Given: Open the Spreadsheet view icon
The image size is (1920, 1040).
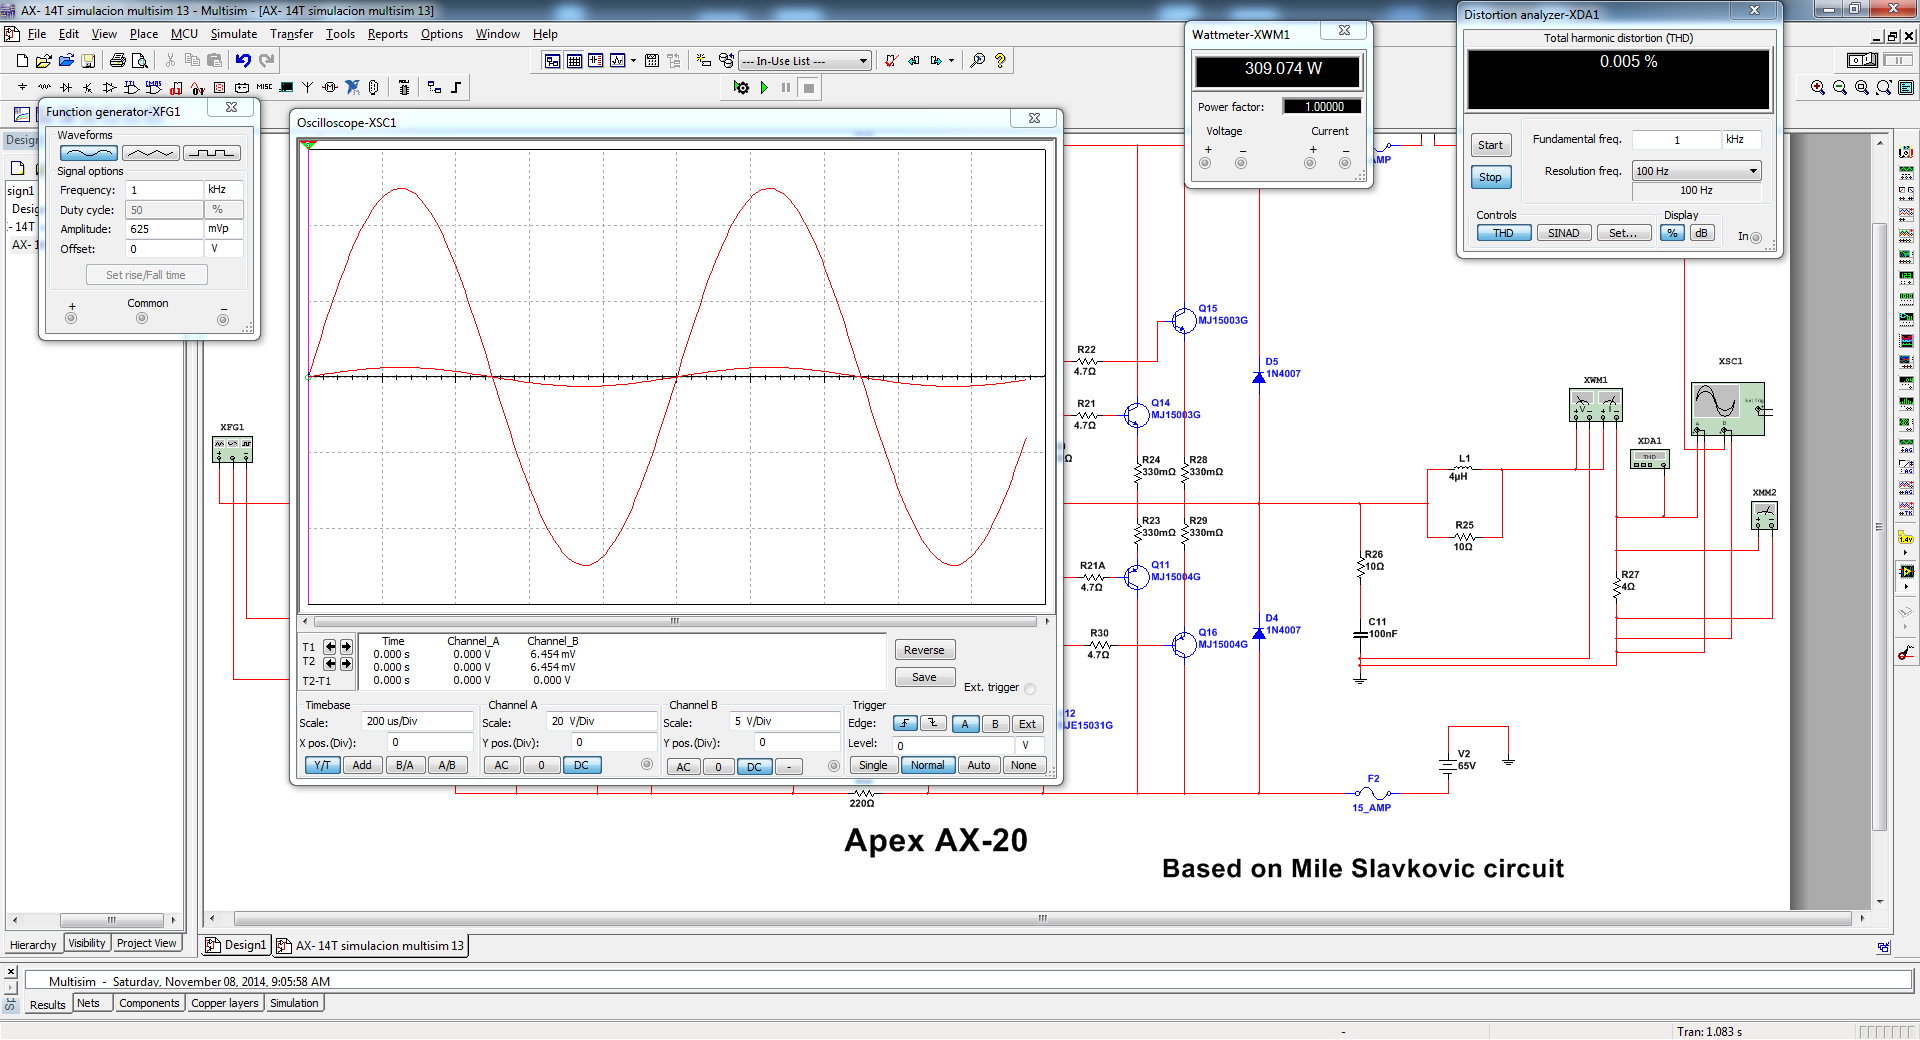Looking at the screenshot, I should pyautogui.click(x=574, y=60).
